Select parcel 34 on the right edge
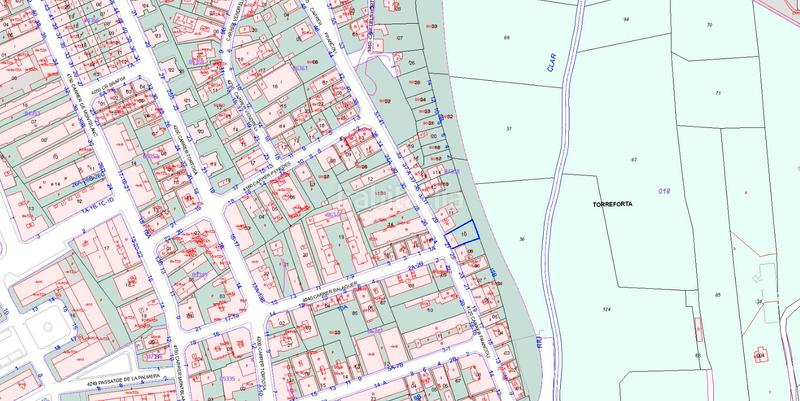The height and width of the screenshot is (401, 800). 759,301
